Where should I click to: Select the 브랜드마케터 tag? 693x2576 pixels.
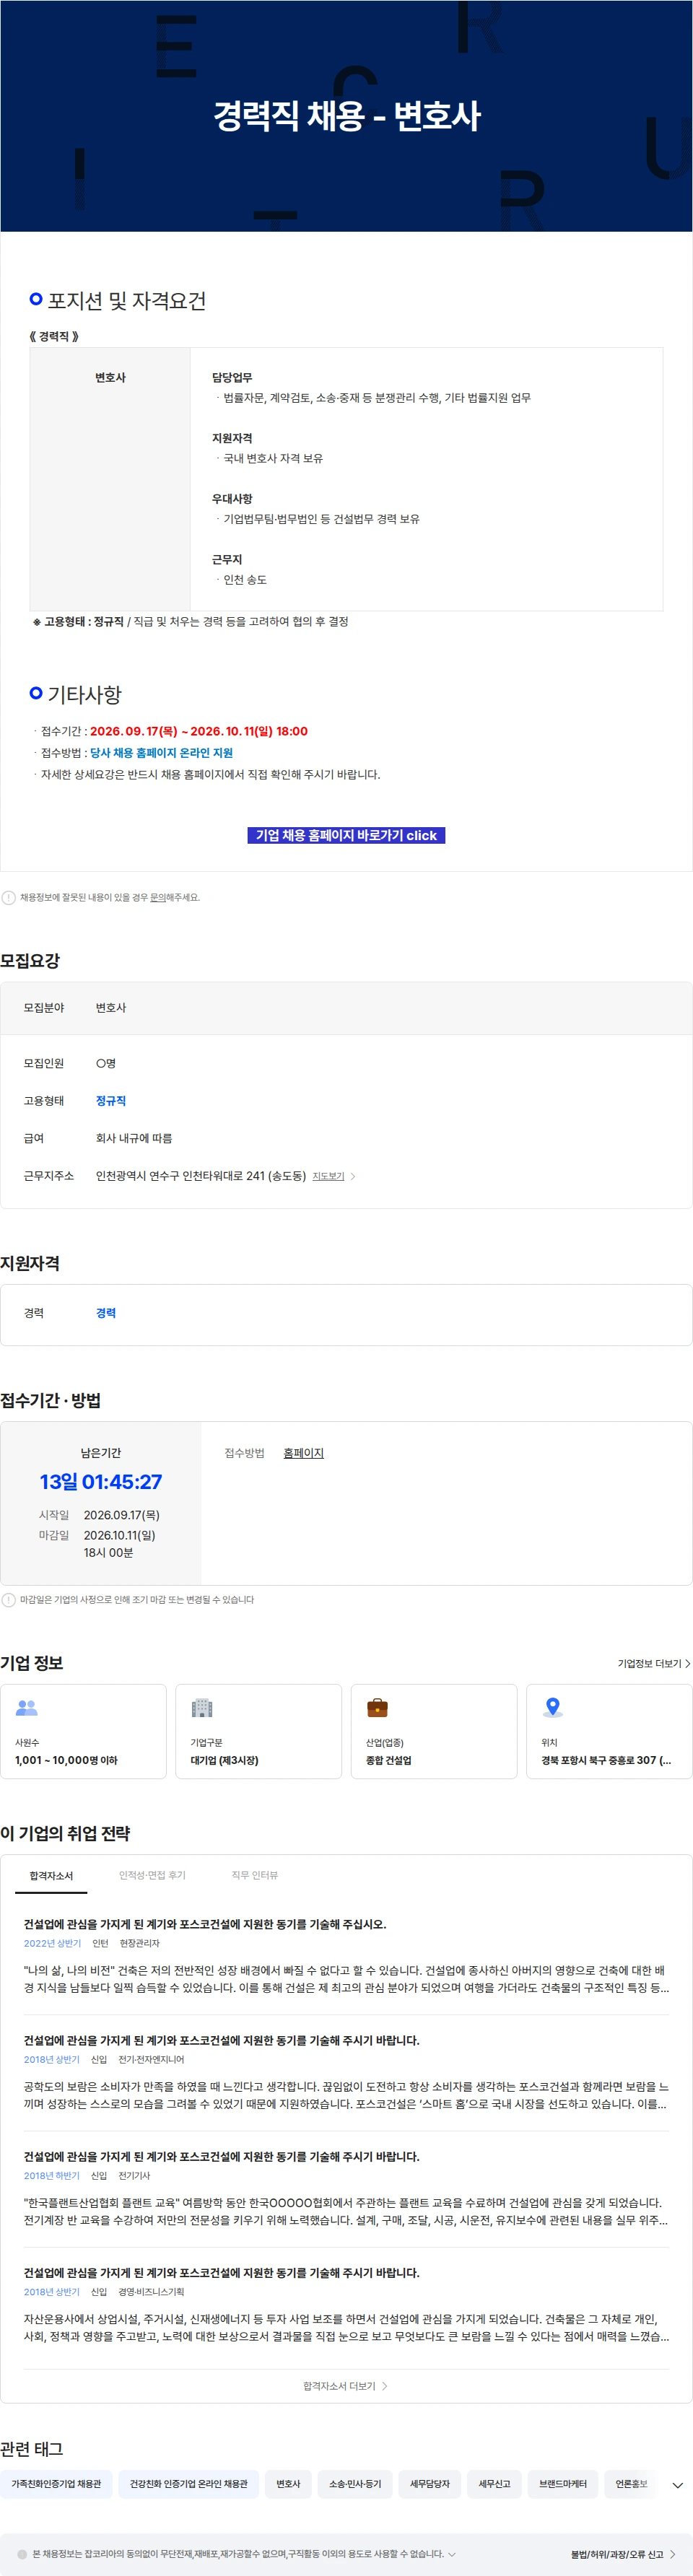[x=563, y=2483]
